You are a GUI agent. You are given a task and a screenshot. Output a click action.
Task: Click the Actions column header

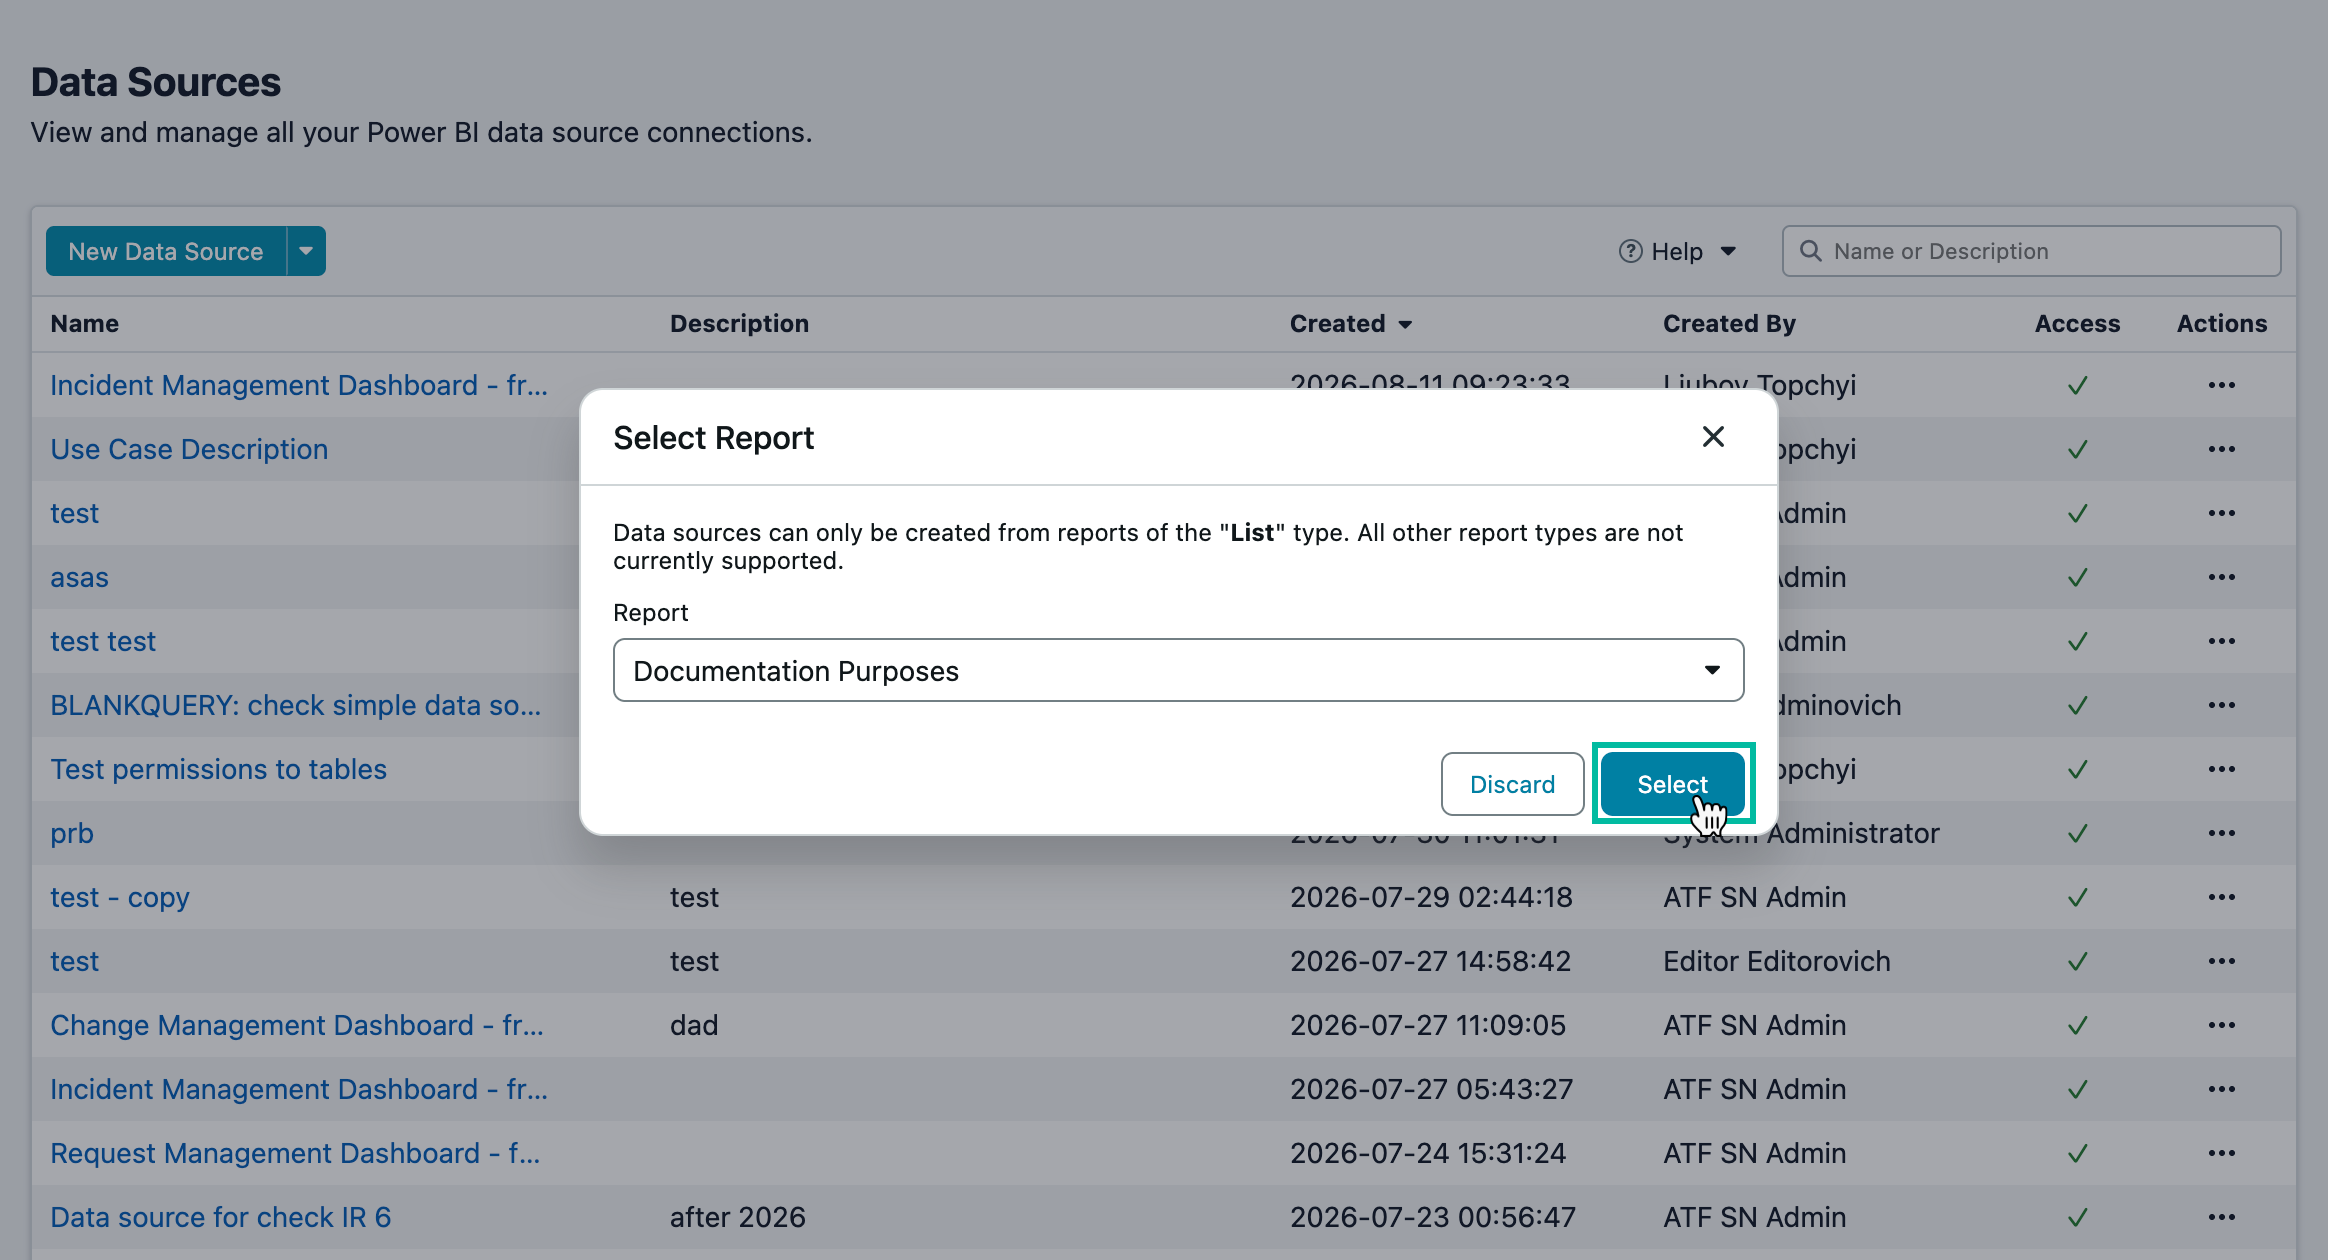(x=2222, y=324)
